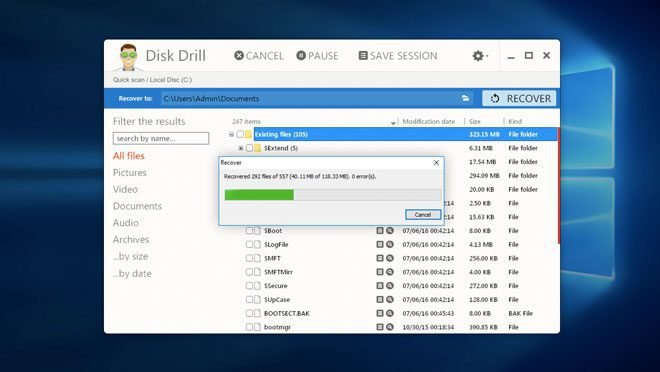
Task: Click the sort arrow beside items column
Action: click(x=393, y=122)
